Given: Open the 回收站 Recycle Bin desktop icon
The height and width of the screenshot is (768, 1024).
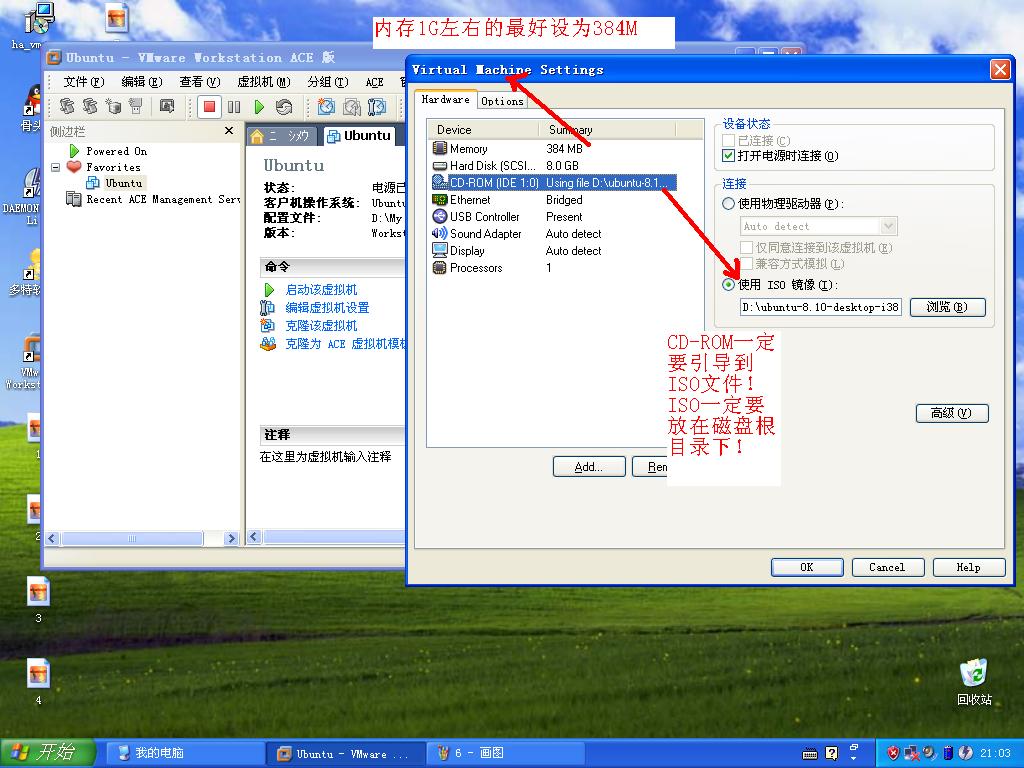Looking at the screenshot, I should coord(974,682).
